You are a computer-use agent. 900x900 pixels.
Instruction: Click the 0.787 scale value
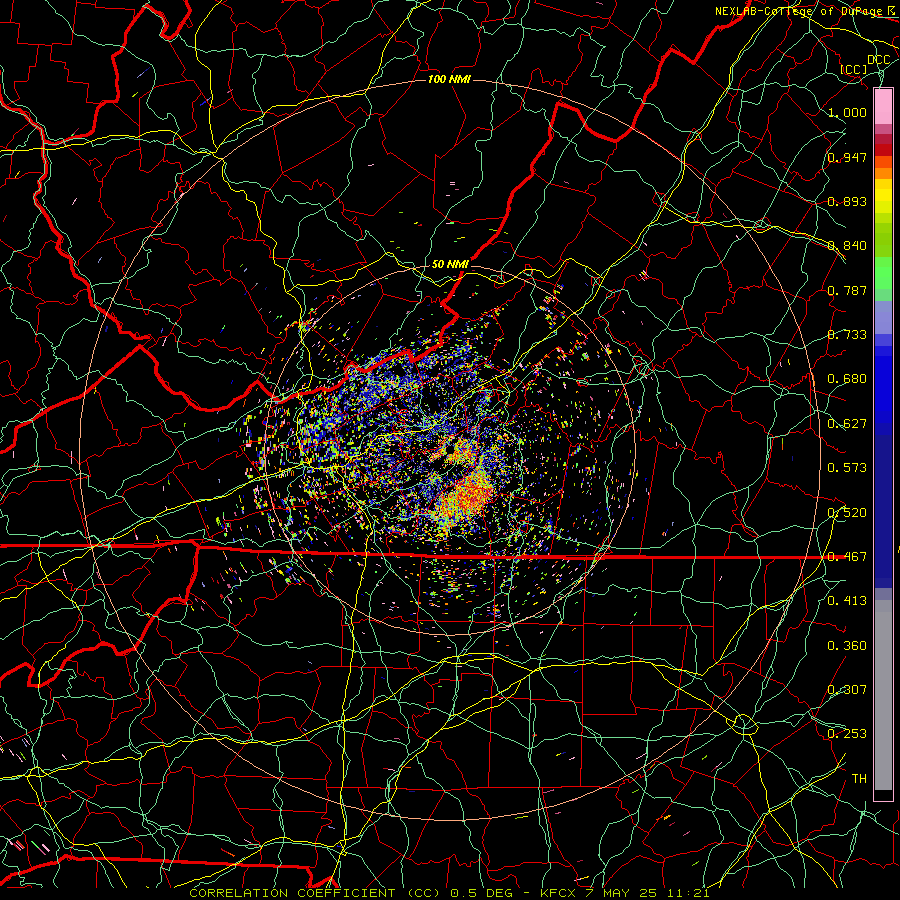[847, 290]
